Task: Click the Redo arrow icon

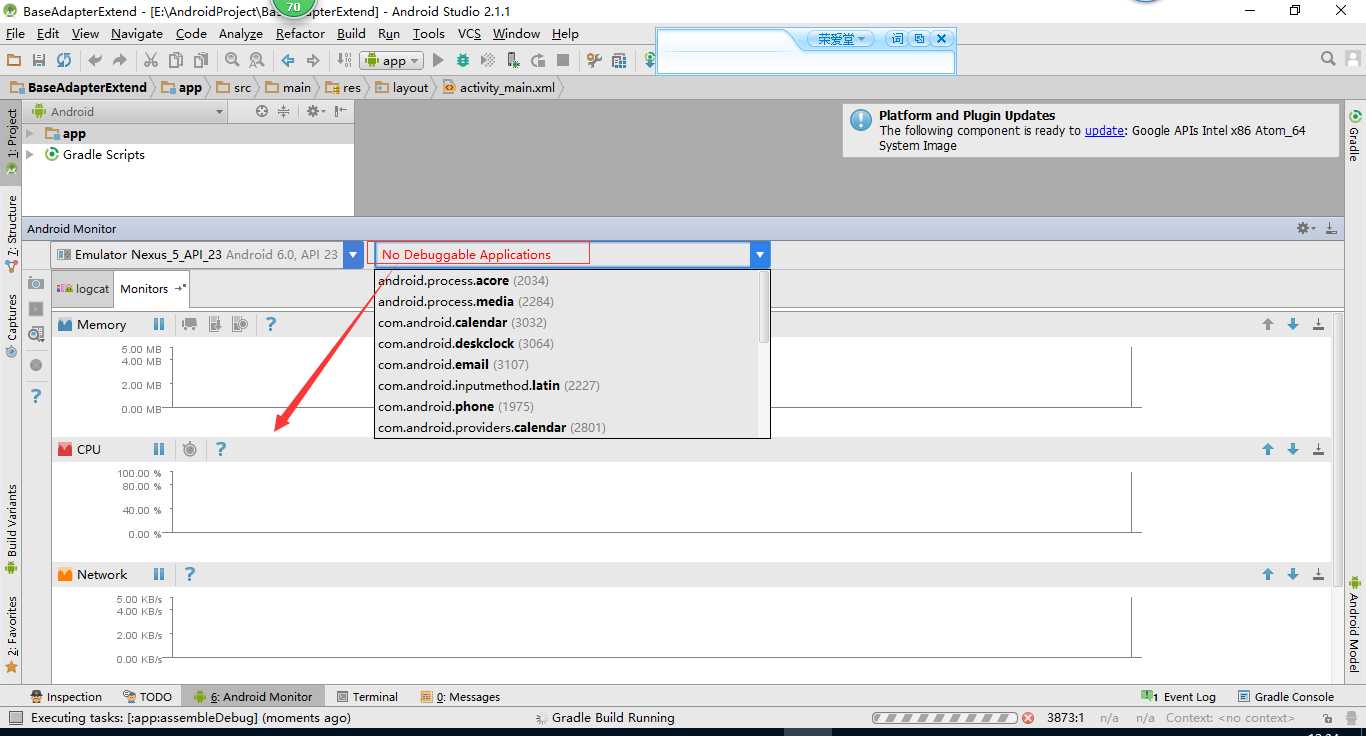Action: pos(119,60)
